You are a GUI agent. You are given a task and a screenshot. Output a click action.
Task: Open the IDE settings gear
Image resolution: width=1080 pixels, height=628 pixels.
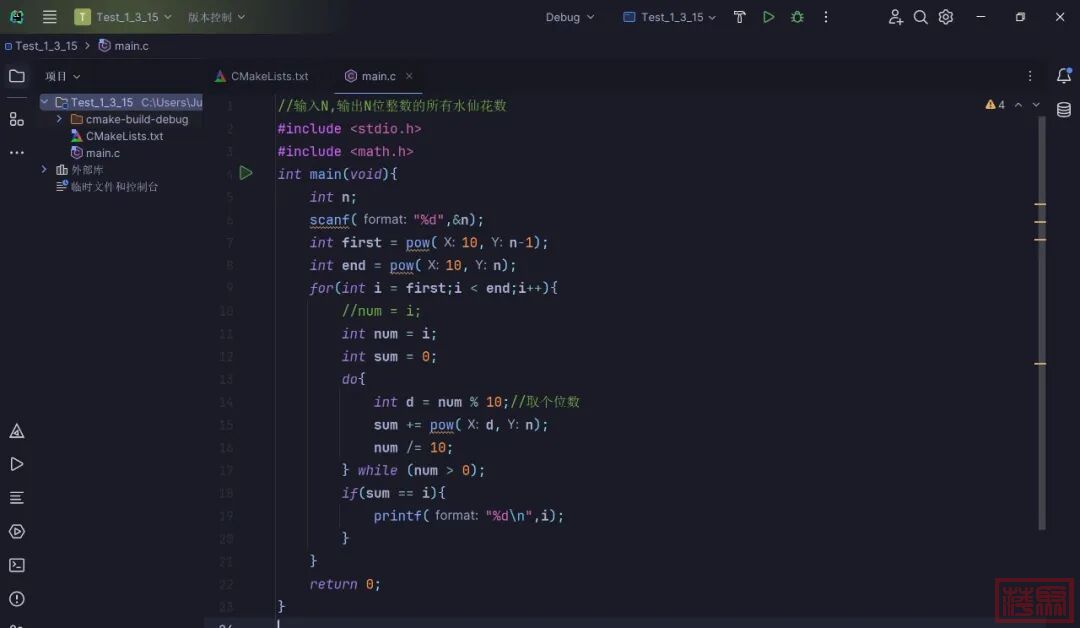point(946,17)
